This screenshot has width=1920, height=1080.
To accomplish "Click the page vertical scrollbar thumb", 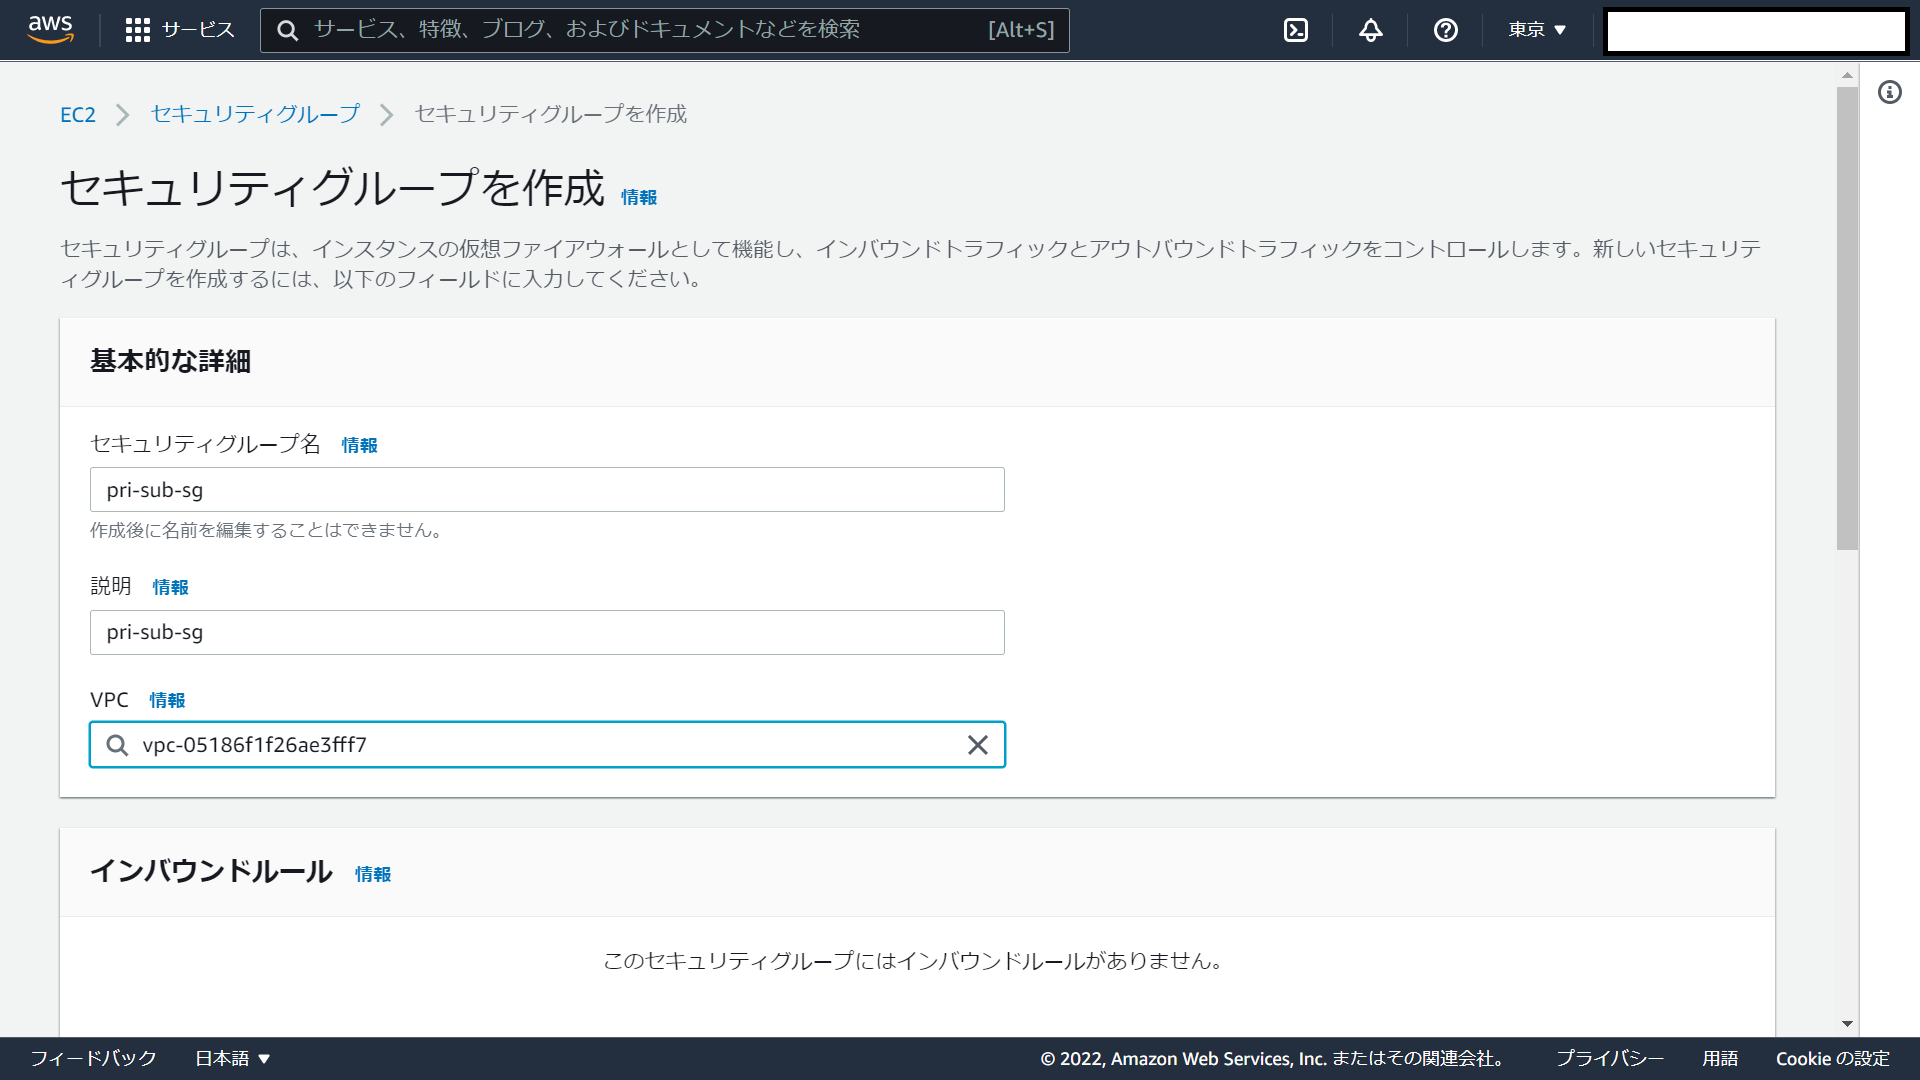I will click(1847, 318).
